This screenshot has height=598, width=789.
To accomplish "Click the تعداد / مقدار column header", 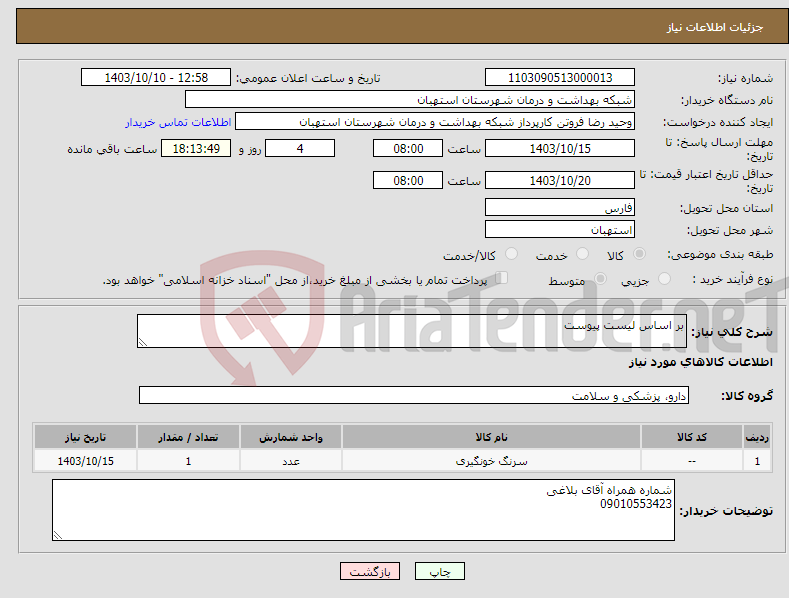I will pyautogui.click(x=188, y=437).
